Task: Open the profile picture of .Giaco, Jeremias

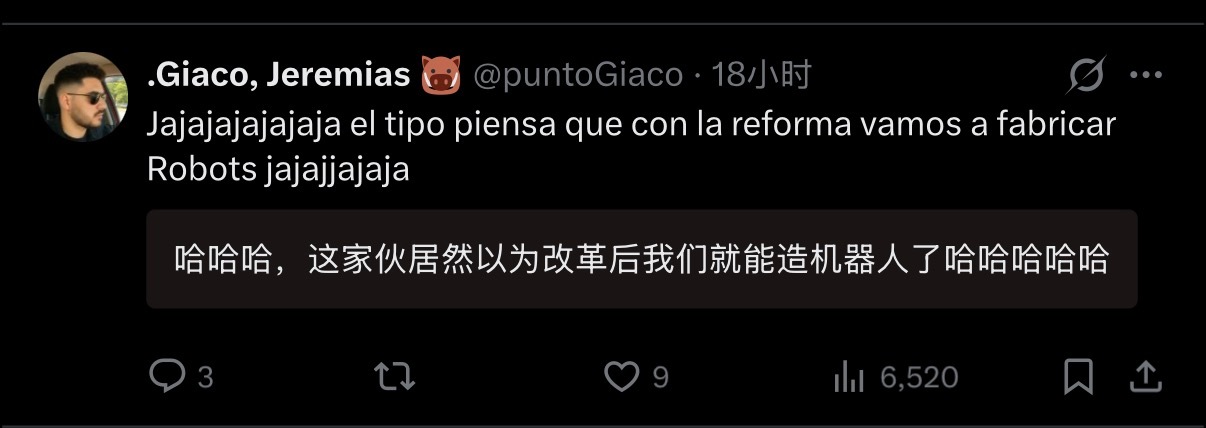Action: pos(83,97)
